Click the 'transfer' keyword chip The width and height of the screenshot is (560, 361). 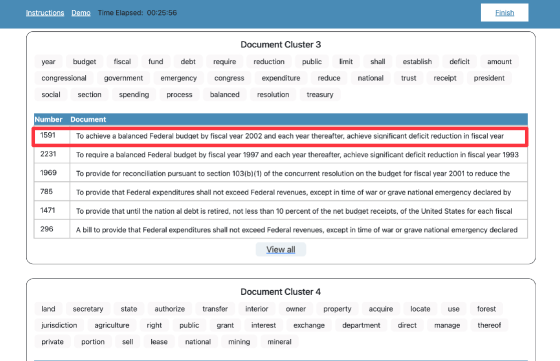215,309
